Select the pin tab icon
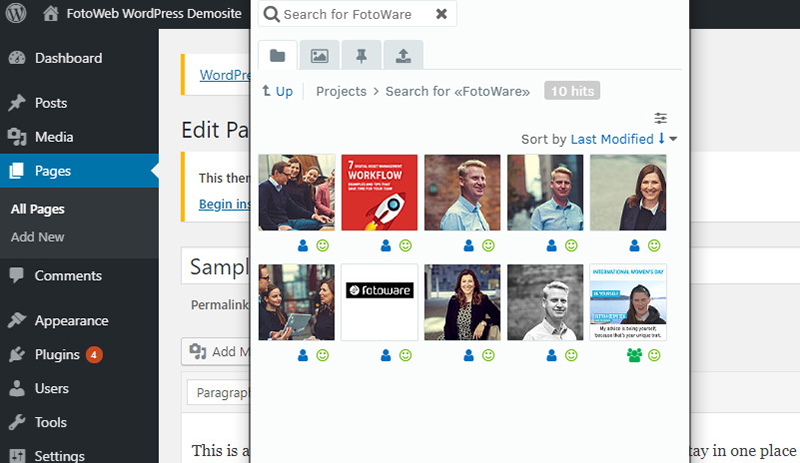Viewport: 800px width, 463px height. pos(361,55)
